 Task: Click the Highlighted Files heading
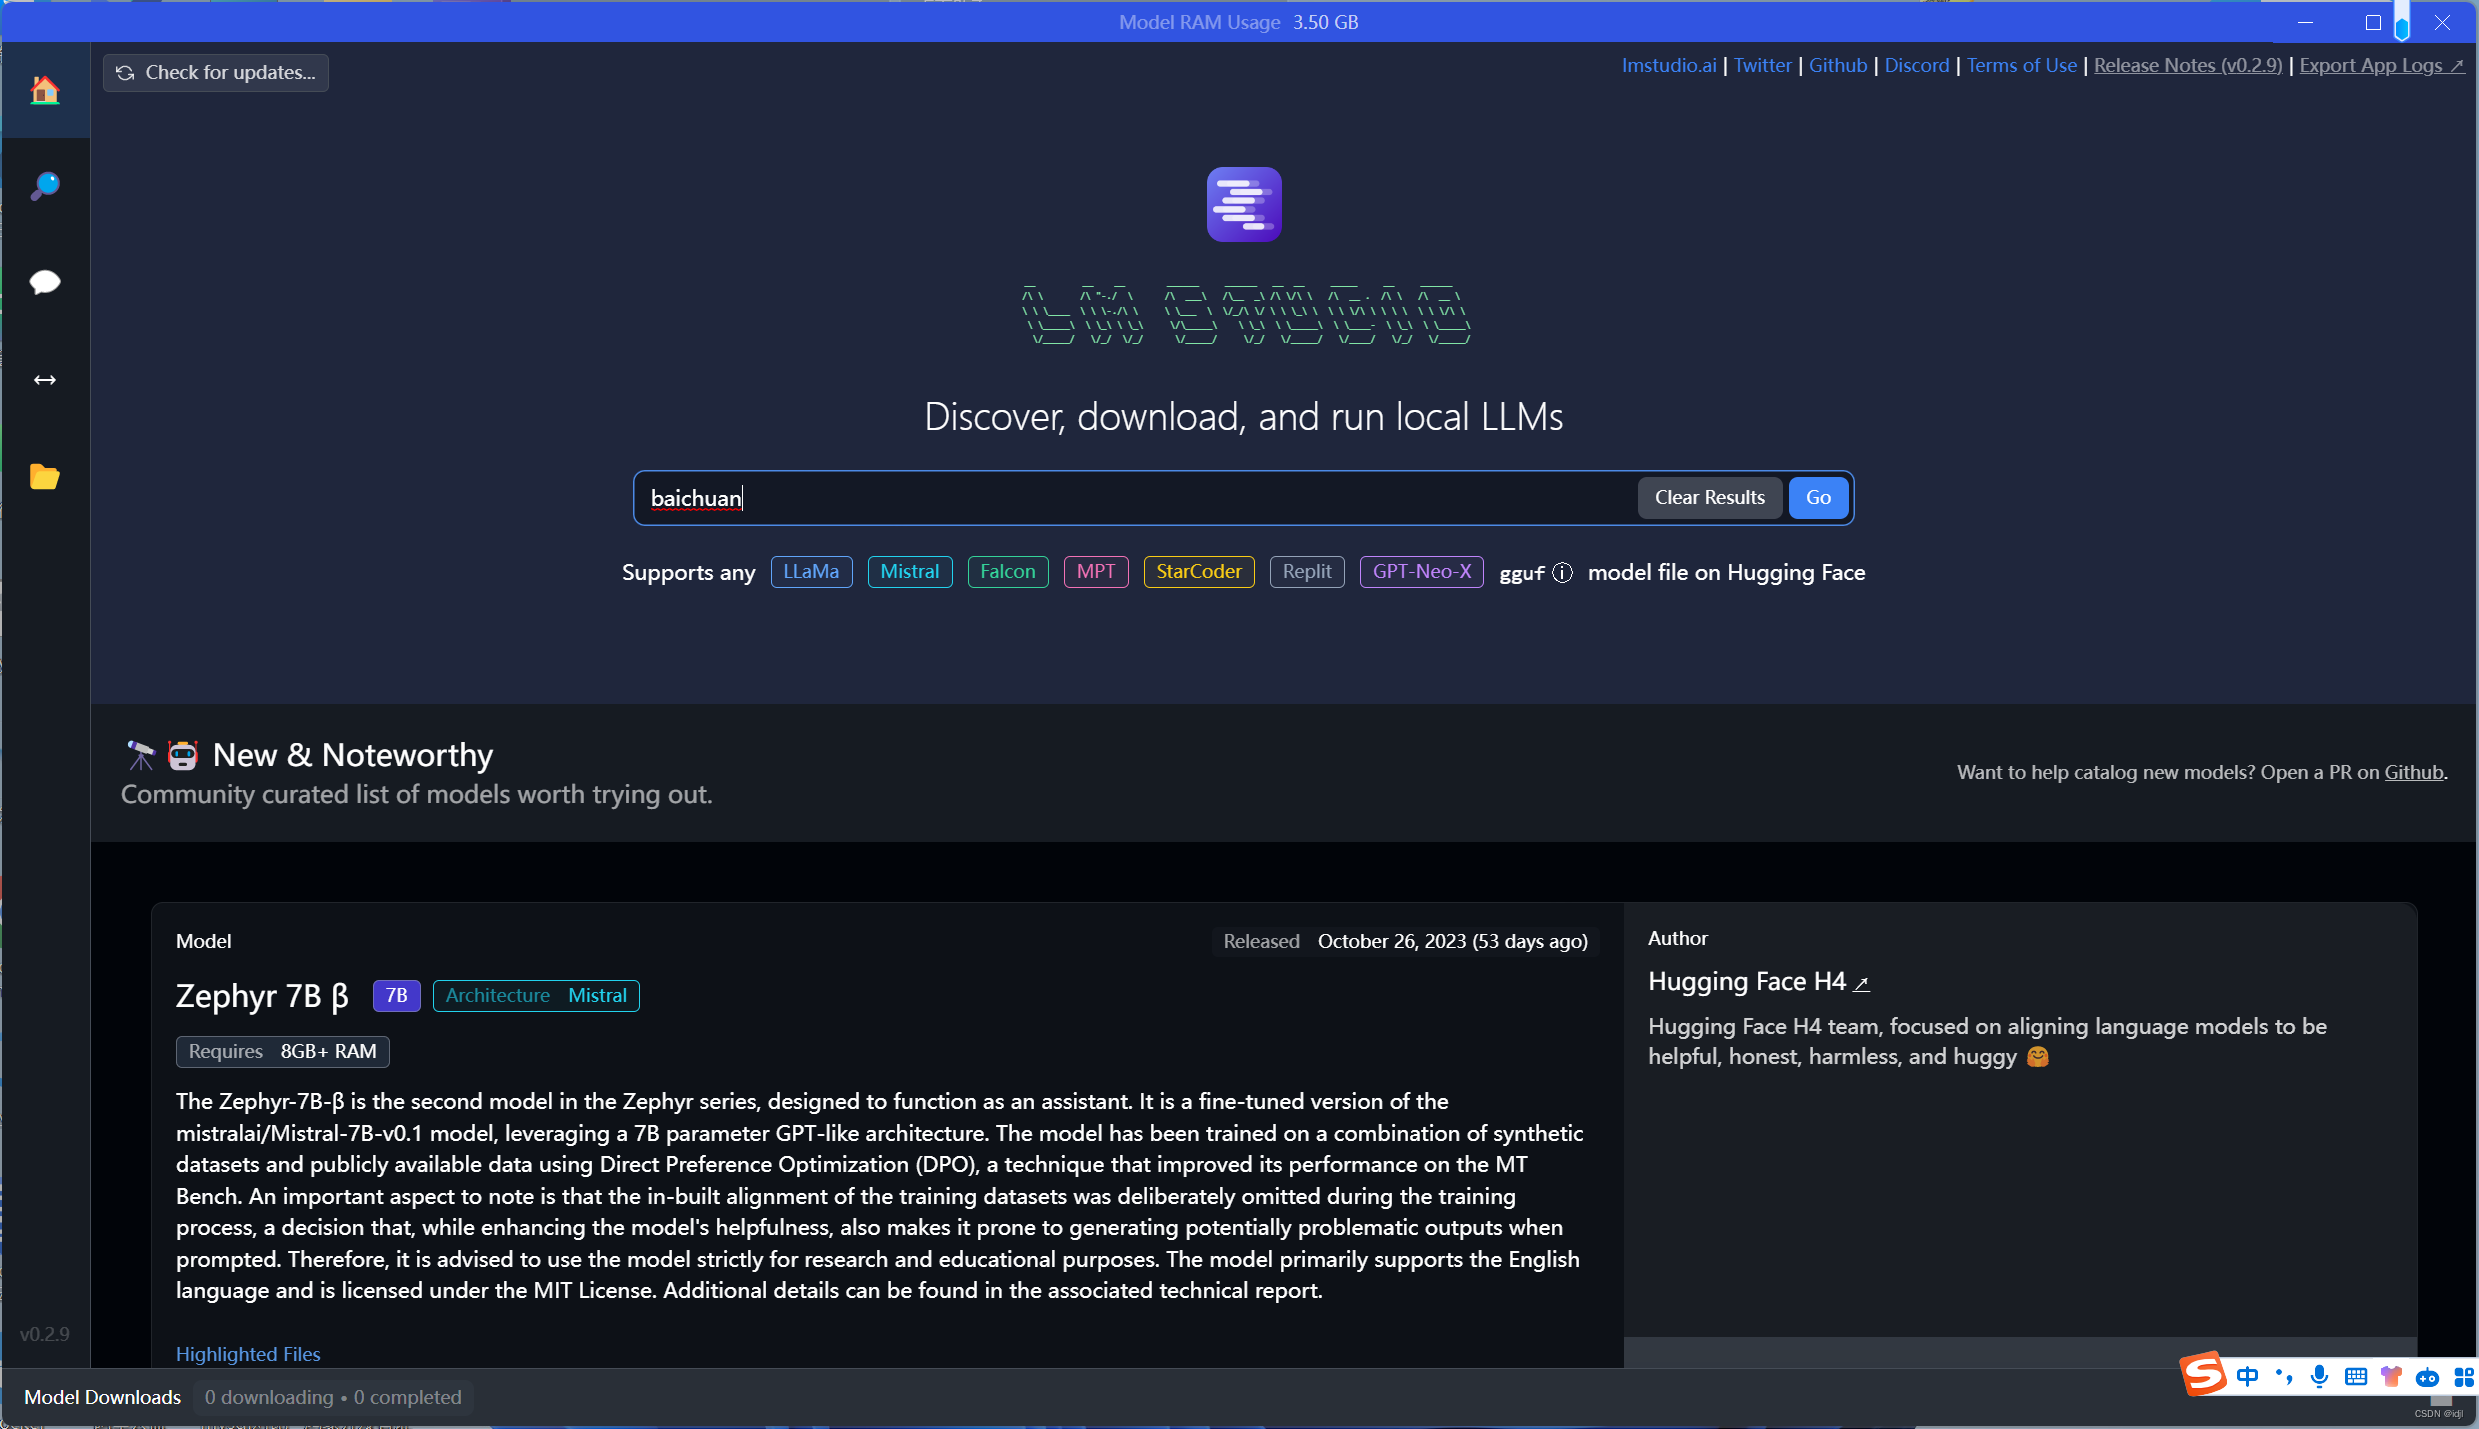(x=248, y=1354)
